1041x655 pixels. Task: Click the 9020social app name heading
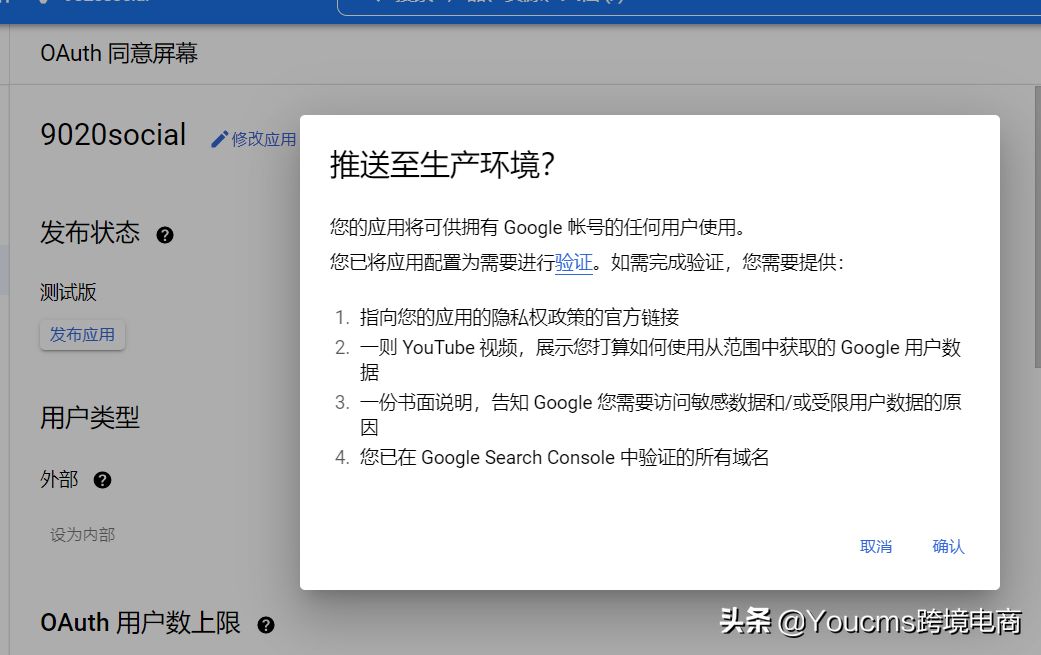pos(113,135)
